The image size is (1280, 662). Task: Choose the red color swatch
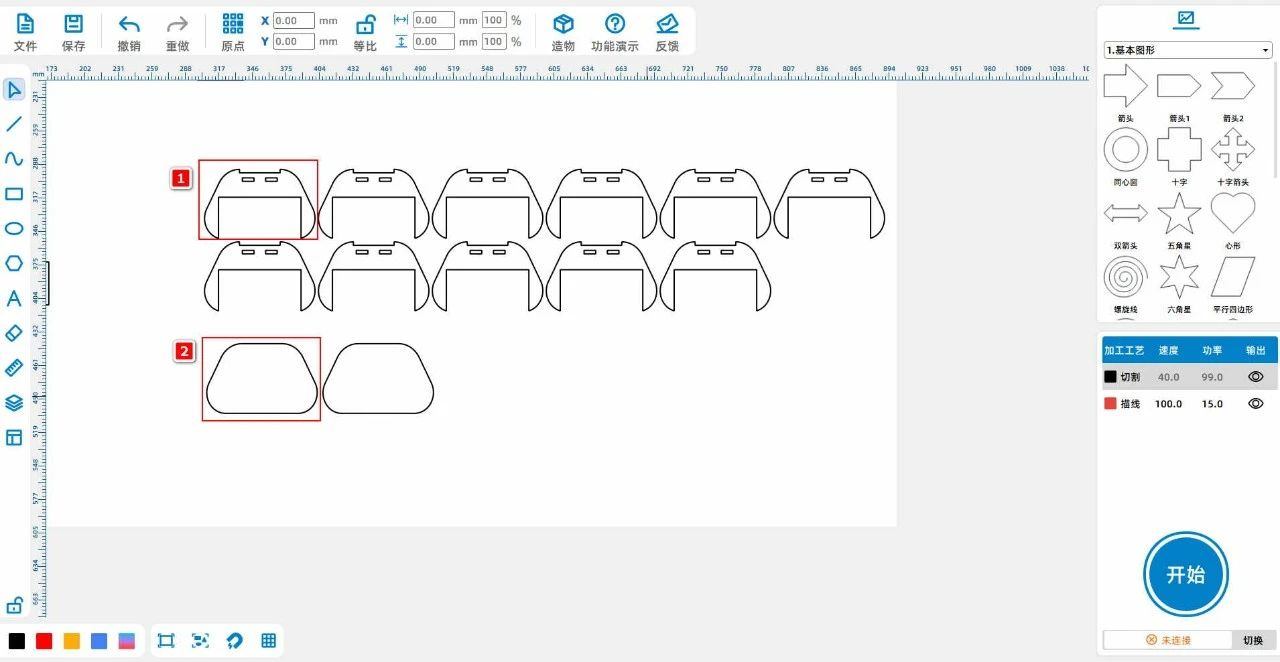tap(44, 641)
